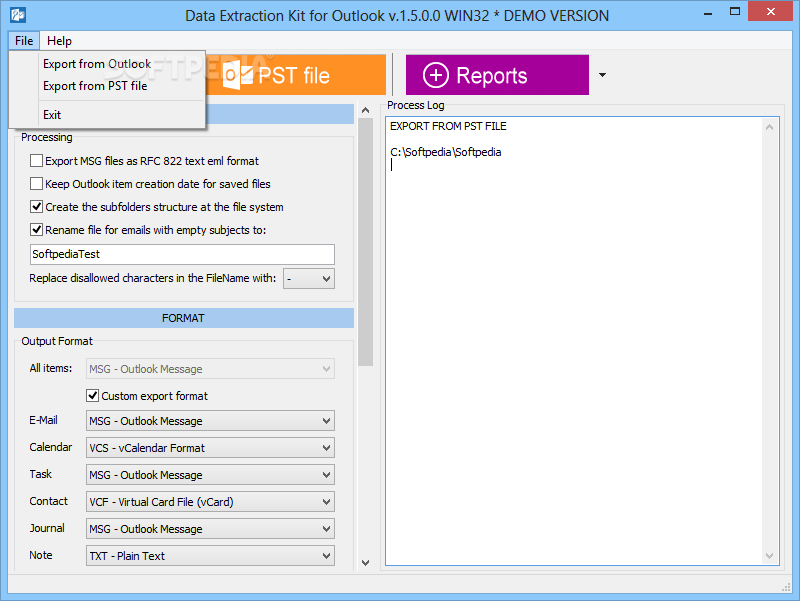Open the Help menu
Viewport: 800px width, 601px height.
pyautogui.click(x=59, y=41)
